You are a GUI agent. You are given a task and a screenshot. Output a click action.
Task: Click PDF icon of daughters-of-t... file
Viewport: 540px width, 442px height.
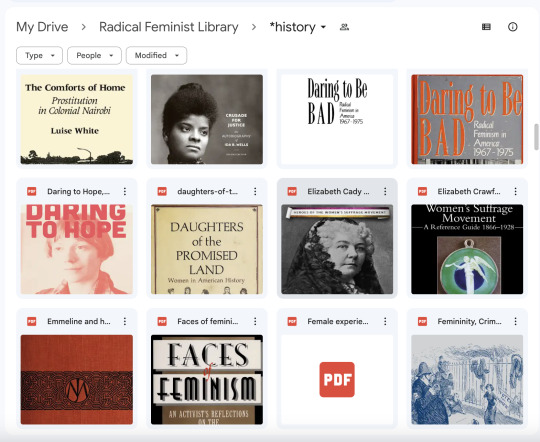[162, 191]
